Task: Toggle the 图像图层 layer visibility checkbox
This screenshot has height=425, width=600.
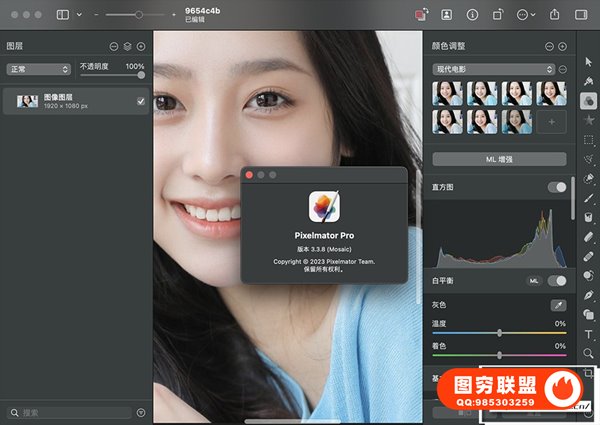Action: click(141, 101)
